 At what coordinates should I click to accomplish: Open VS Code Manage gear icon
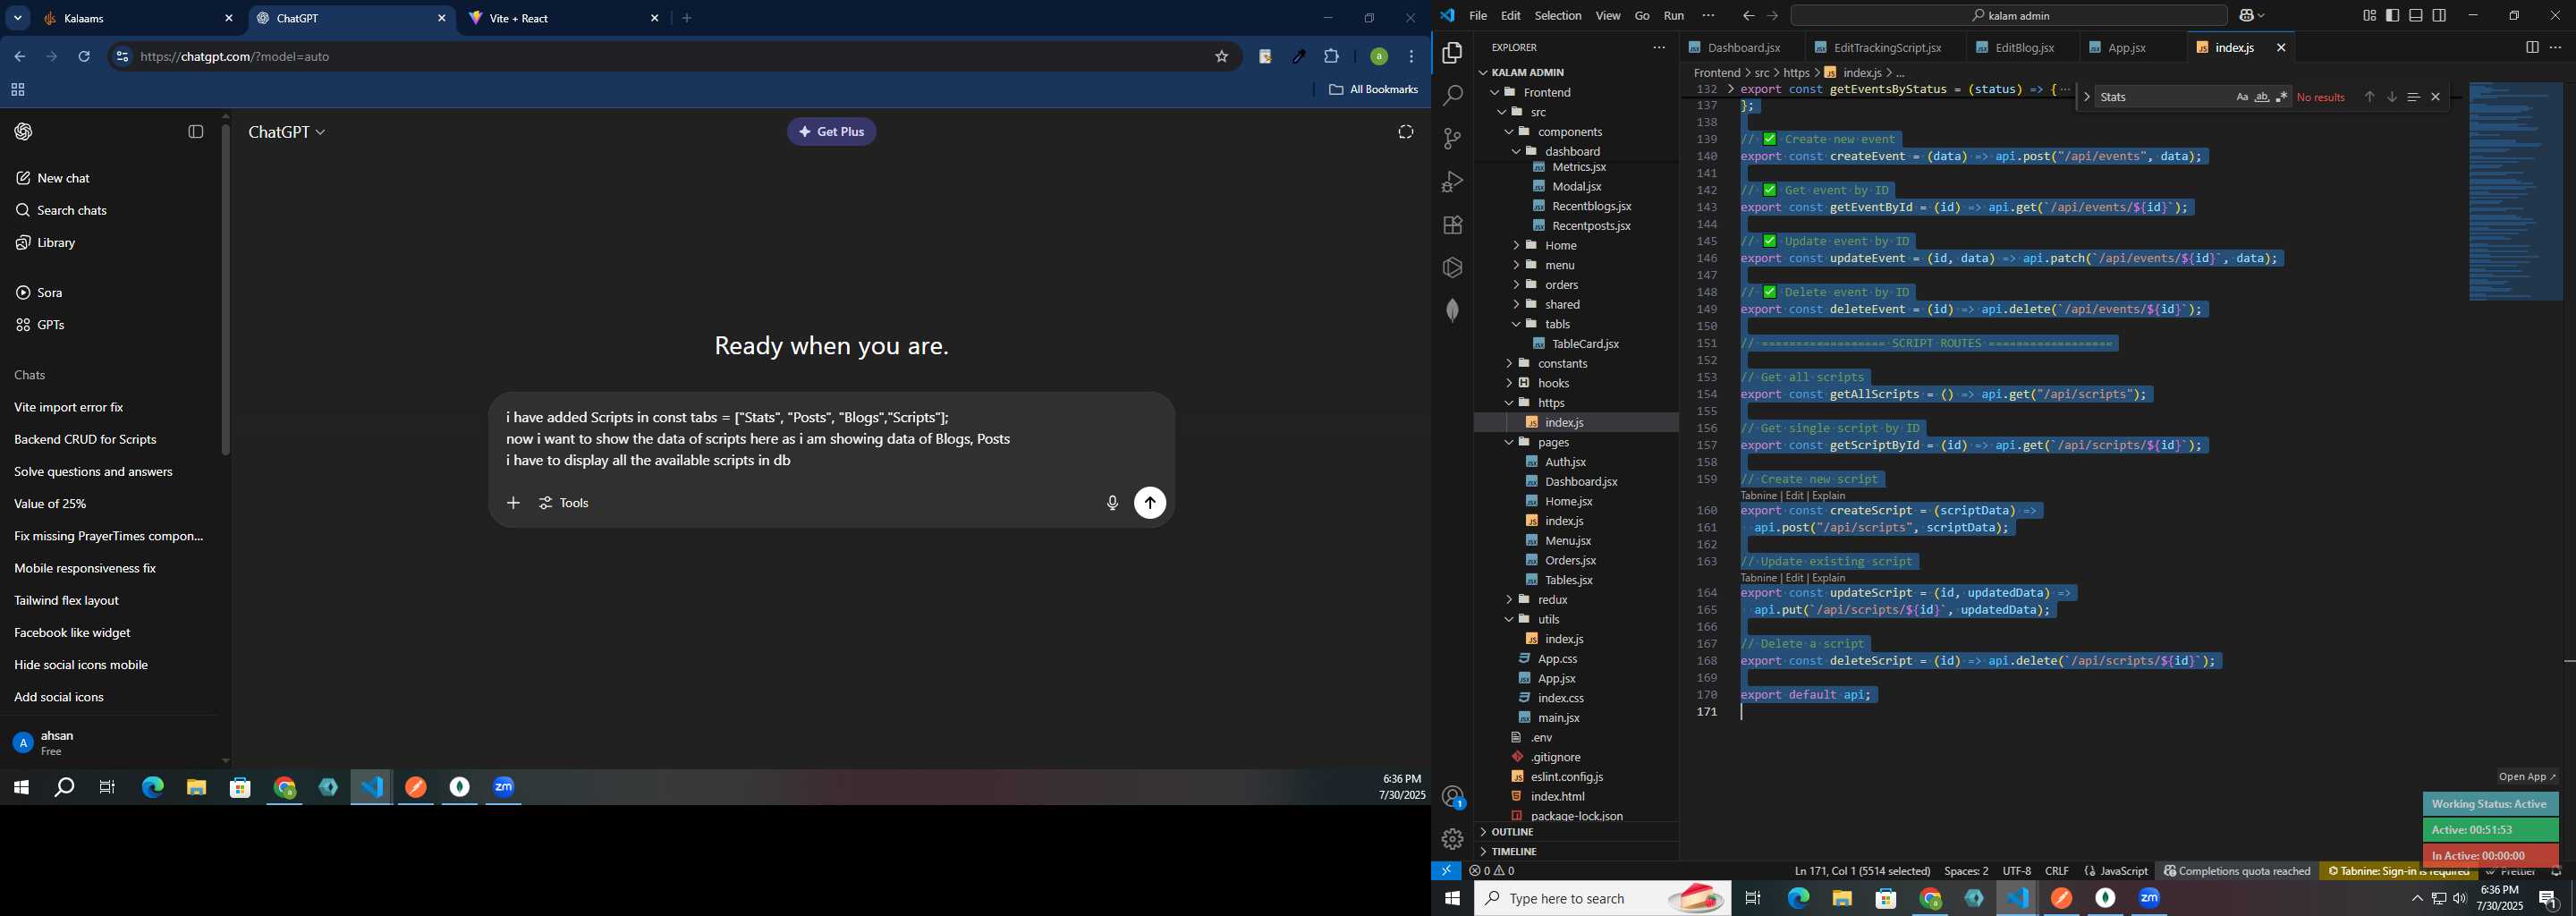click(x=1452, y=839)
